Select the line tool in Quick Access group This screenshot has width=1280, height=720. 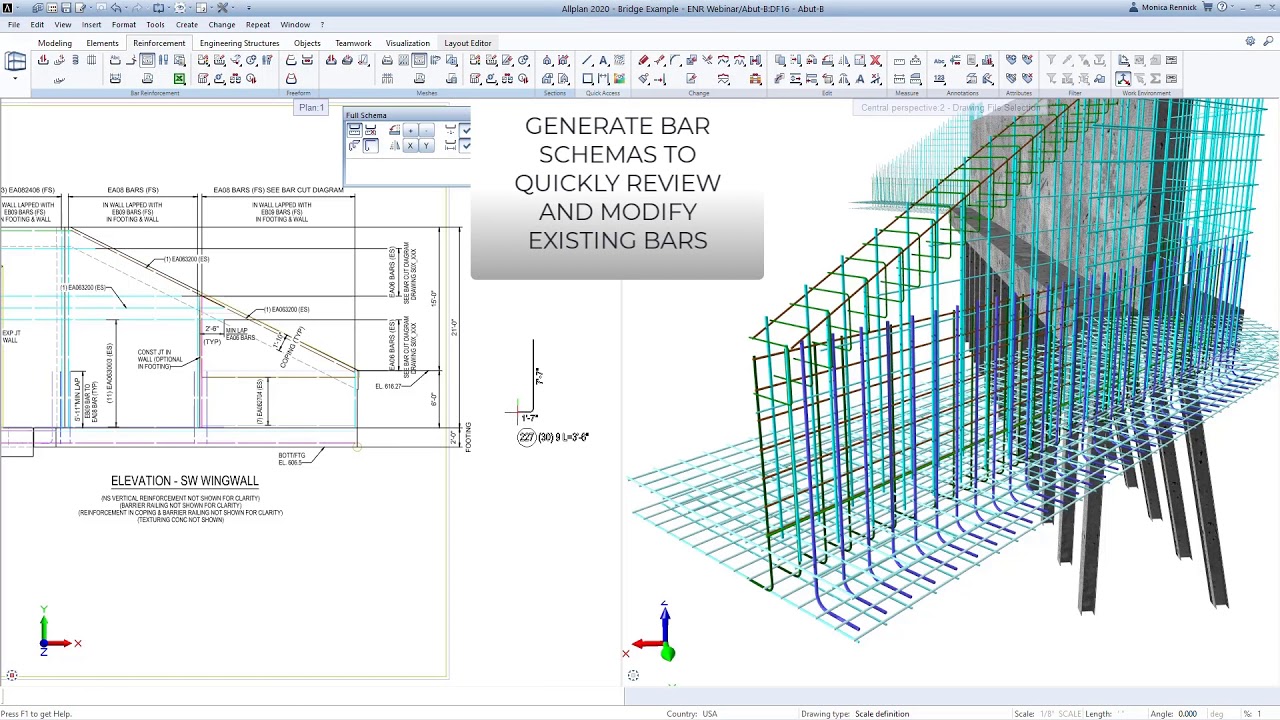tap(587, 61)
